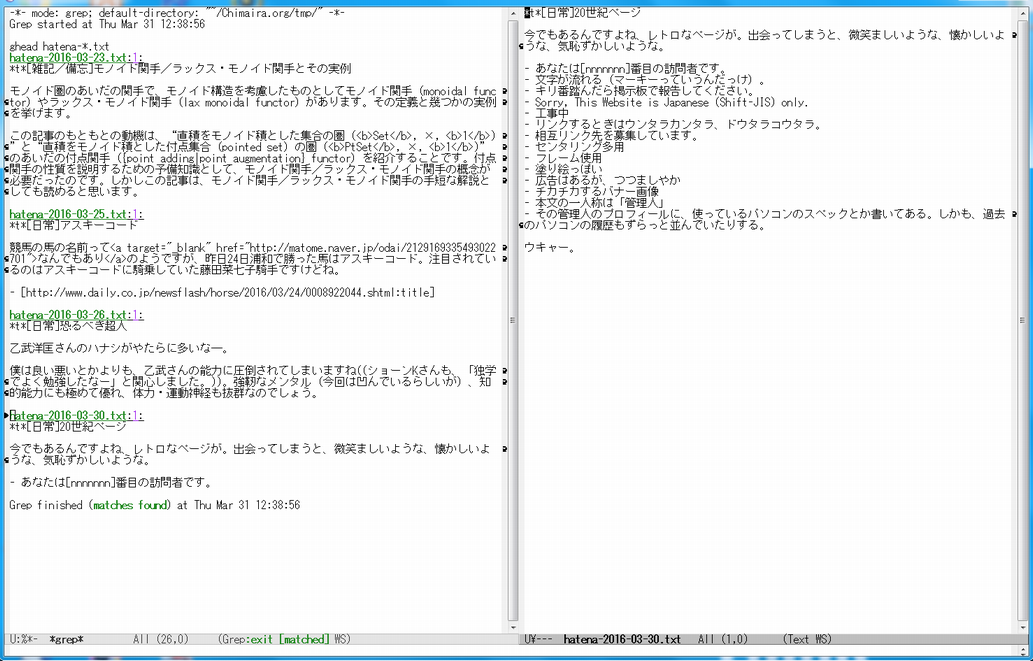Toggle the WS minor mode in left mode line

pyautogui.click(x=341, y=639)
